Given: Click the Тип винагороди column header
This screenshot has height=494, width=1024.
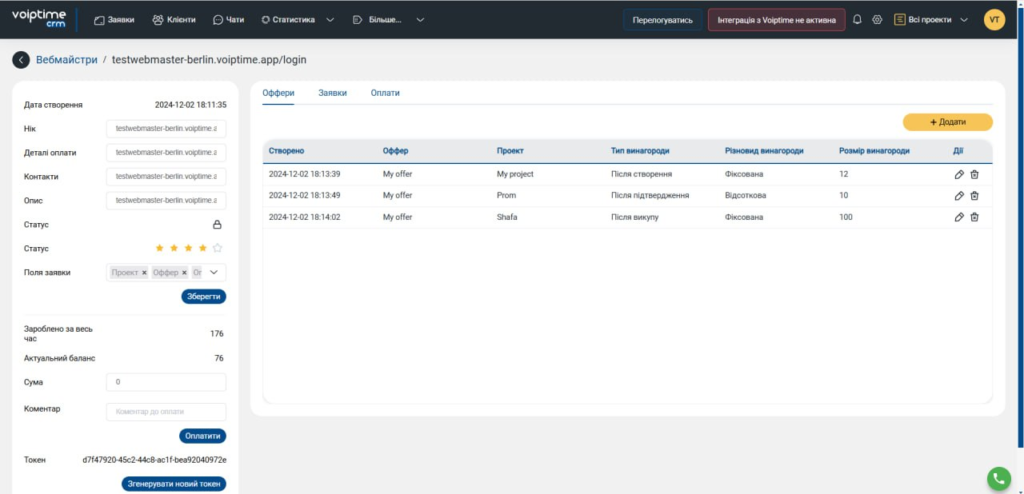Looking at the screenshot, I should coord(640,151).
